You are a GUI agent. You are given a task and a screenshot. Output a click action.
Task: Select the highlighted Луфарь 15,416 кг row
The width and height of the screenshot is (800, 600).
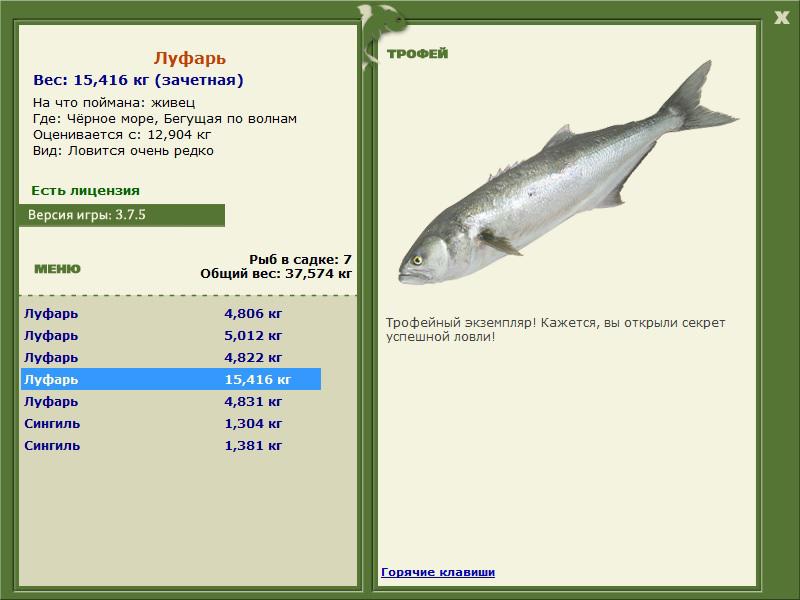click(x=171, y=379)
